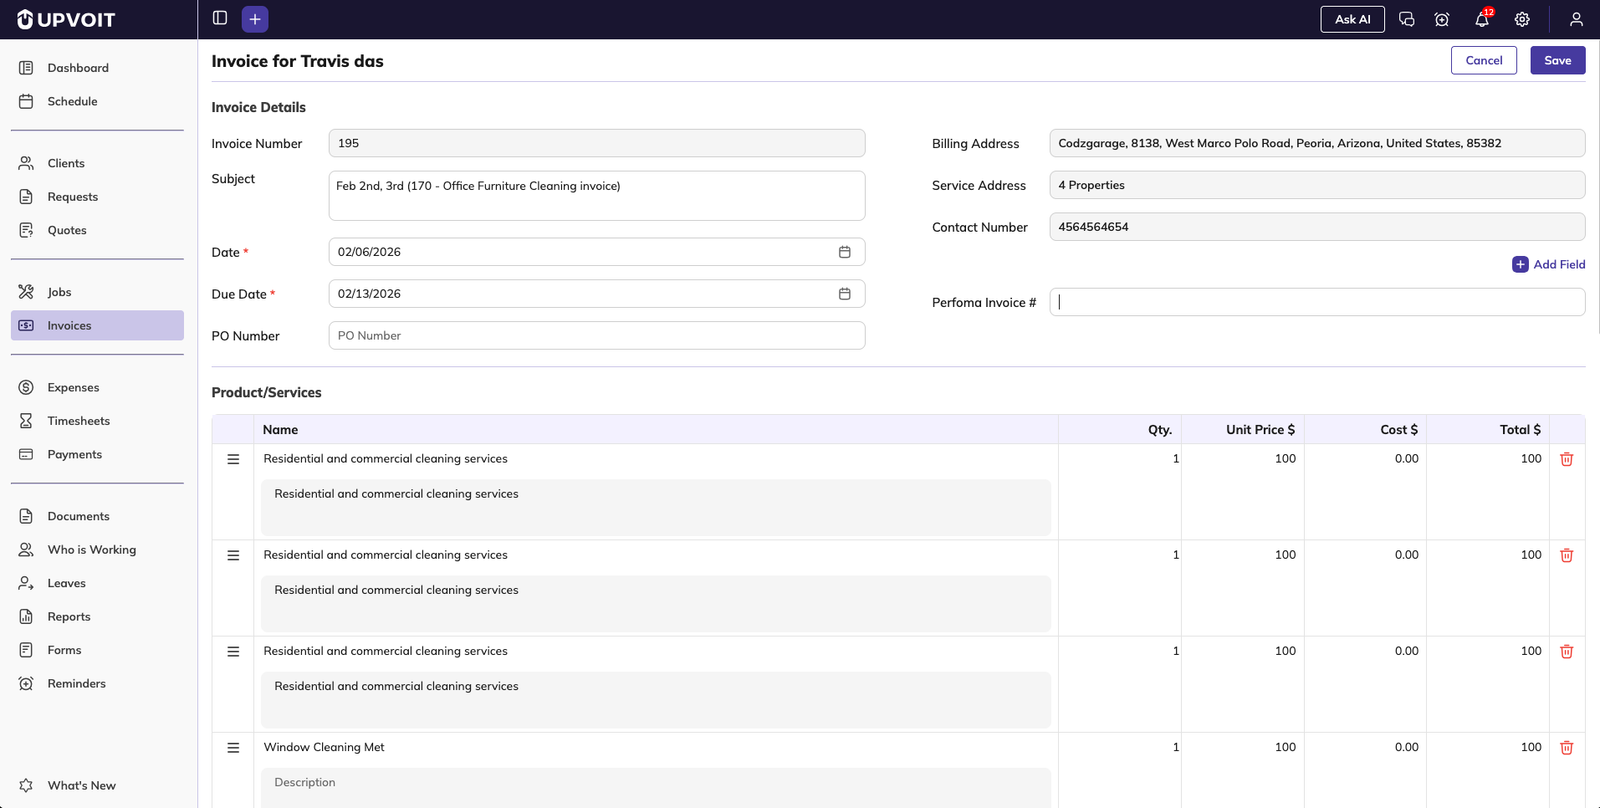Open Reminders in sidebar

click(97, 684)
